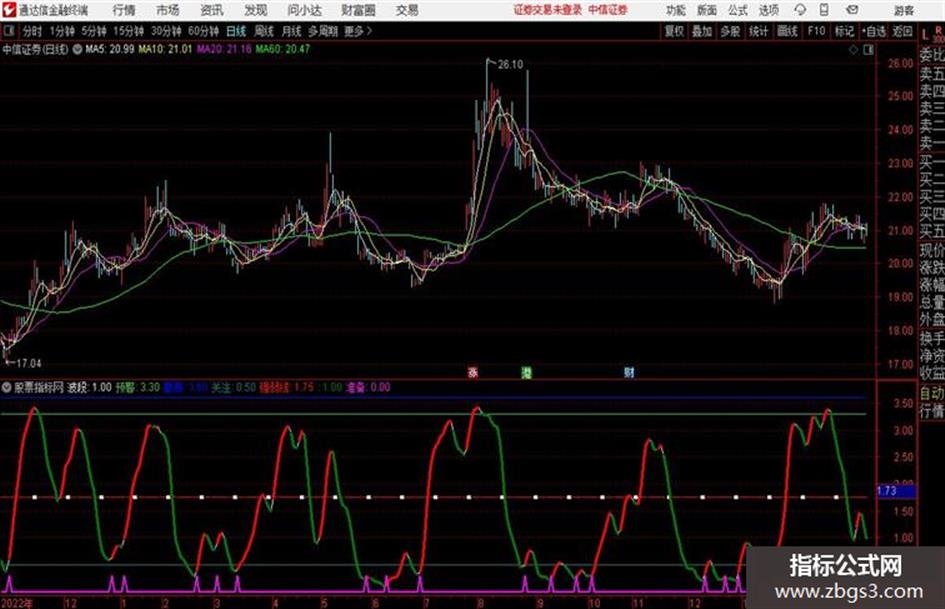The image size is (945, 609).
Task: Switch to 30分钟 chart period
Action: coord(166,31)
